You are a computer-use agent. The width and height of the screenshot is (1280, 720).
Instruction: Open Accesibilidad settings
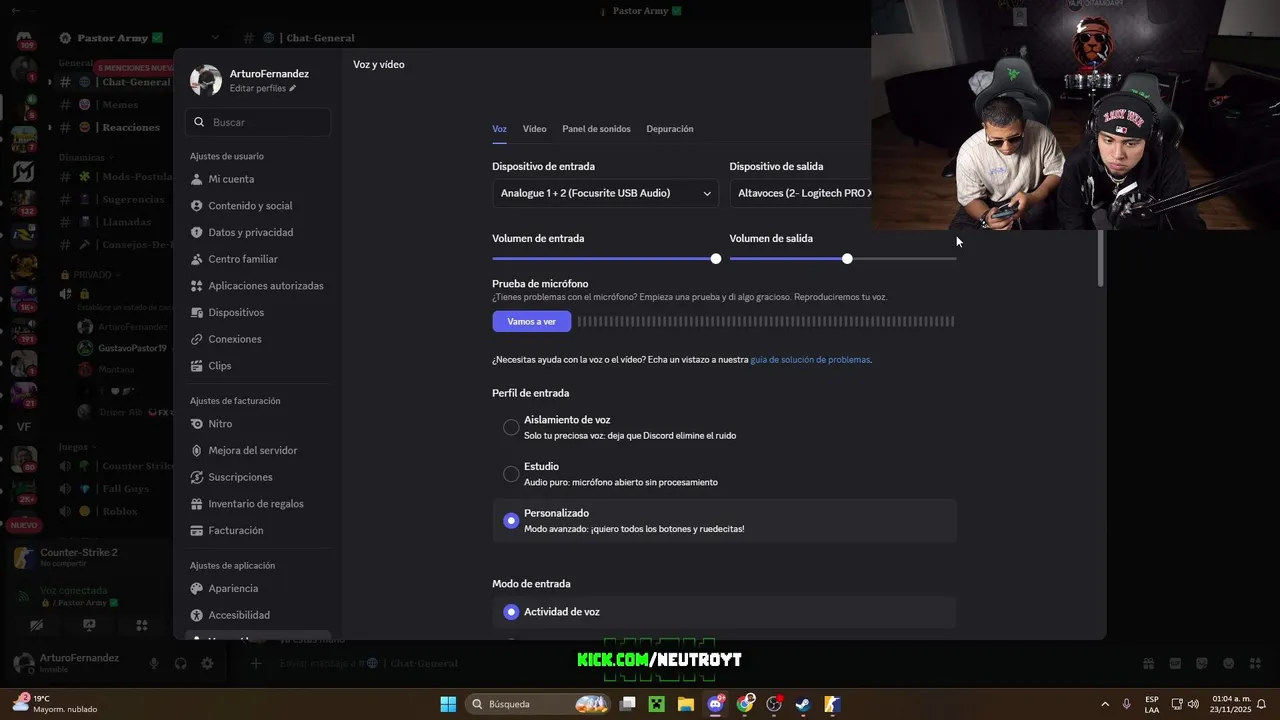[x=257, y=615]
